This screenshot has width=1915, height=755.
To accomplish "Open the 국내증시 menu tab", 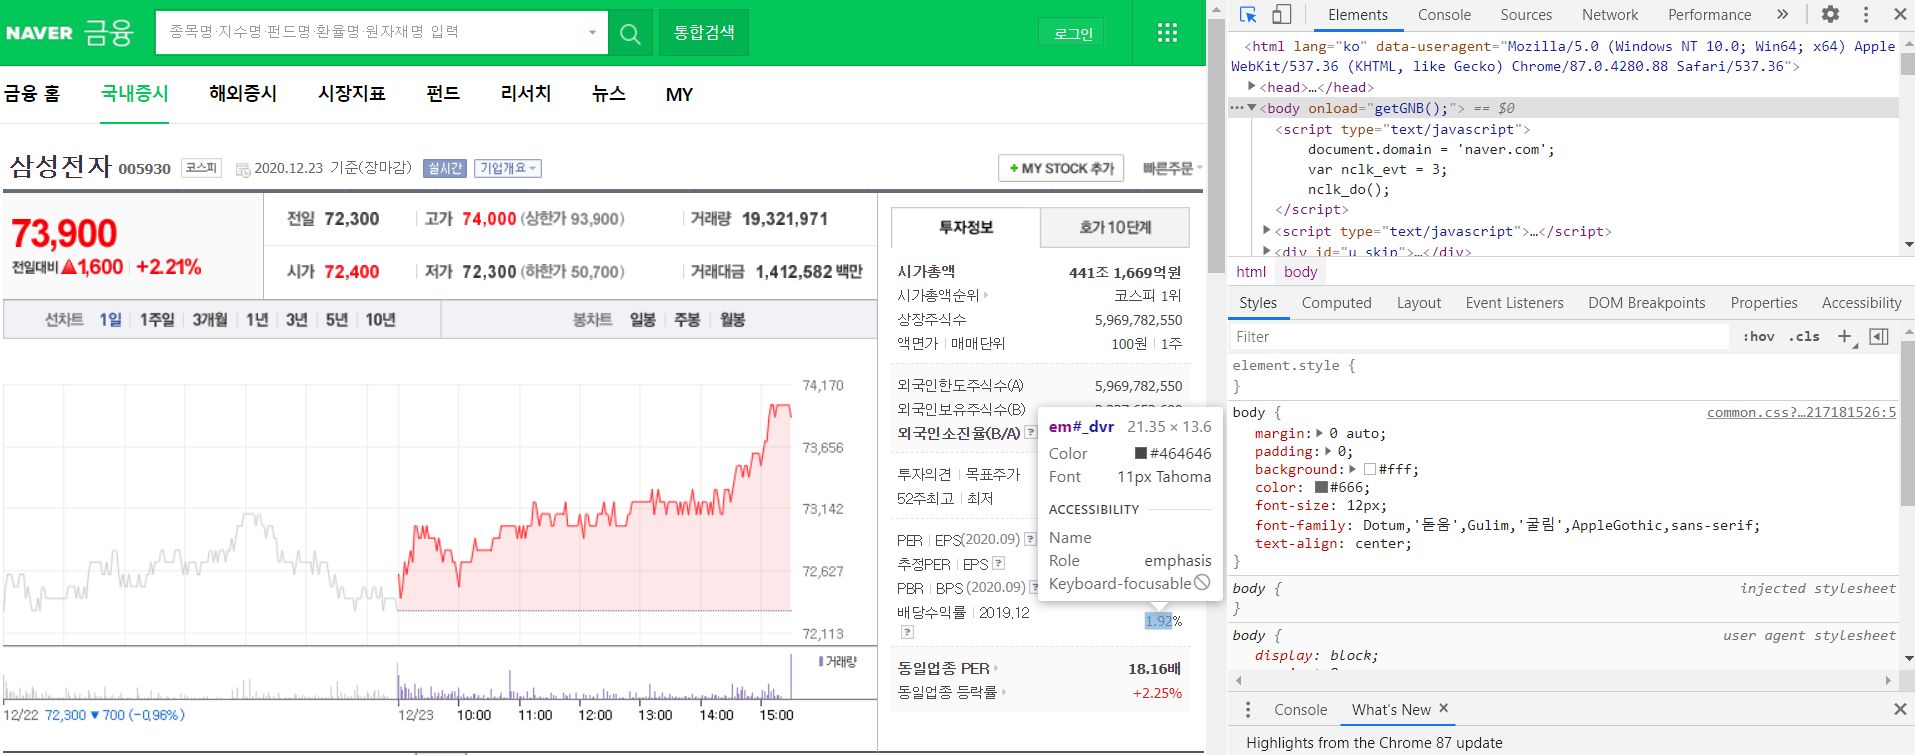I will tap(135, 94).
